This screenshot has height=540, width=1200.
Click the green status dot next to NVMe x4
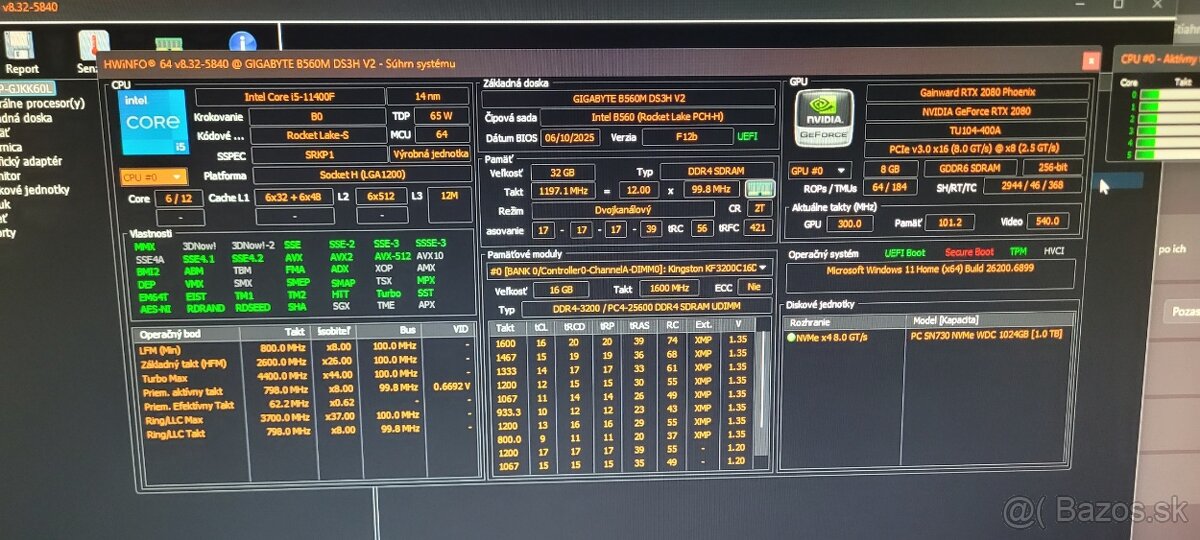coord(791,337)
